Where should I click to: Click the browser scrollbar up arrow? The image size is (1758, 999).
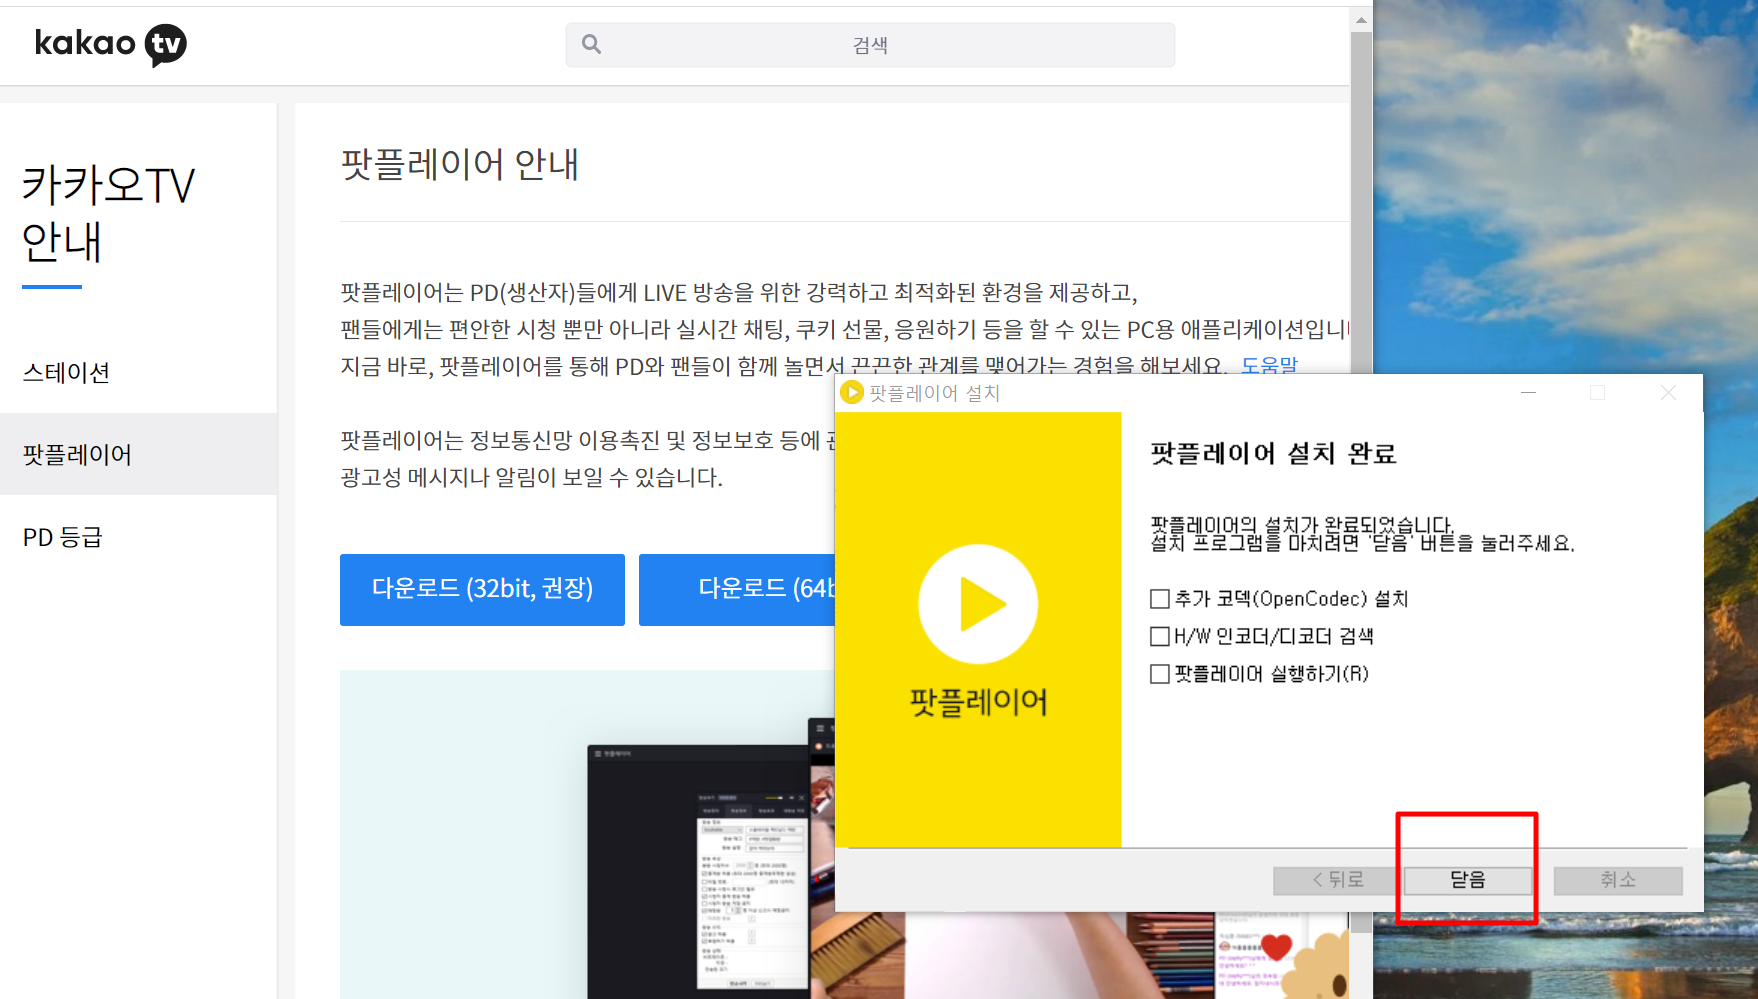tap(1361, 19)
